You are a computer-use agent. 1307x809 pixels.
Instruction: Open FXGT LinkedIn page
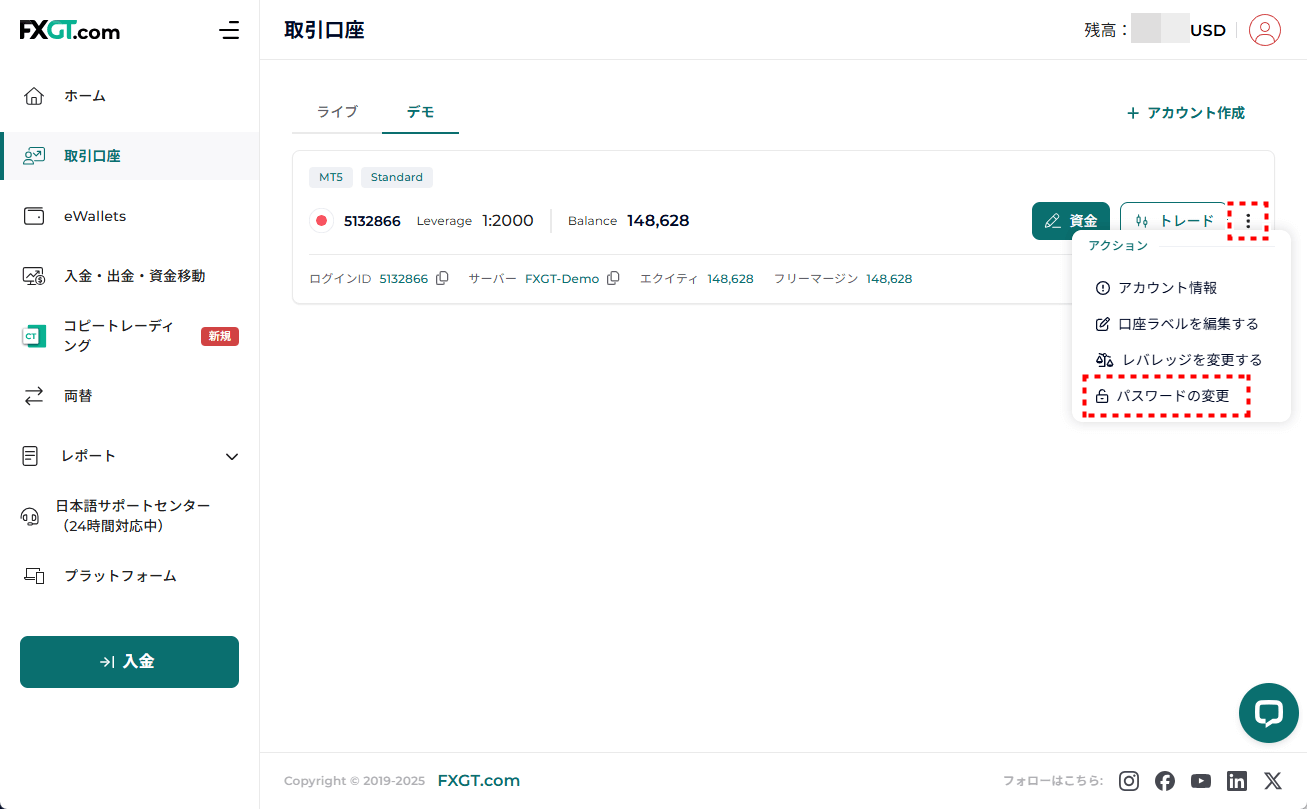tap(1237, 781)
